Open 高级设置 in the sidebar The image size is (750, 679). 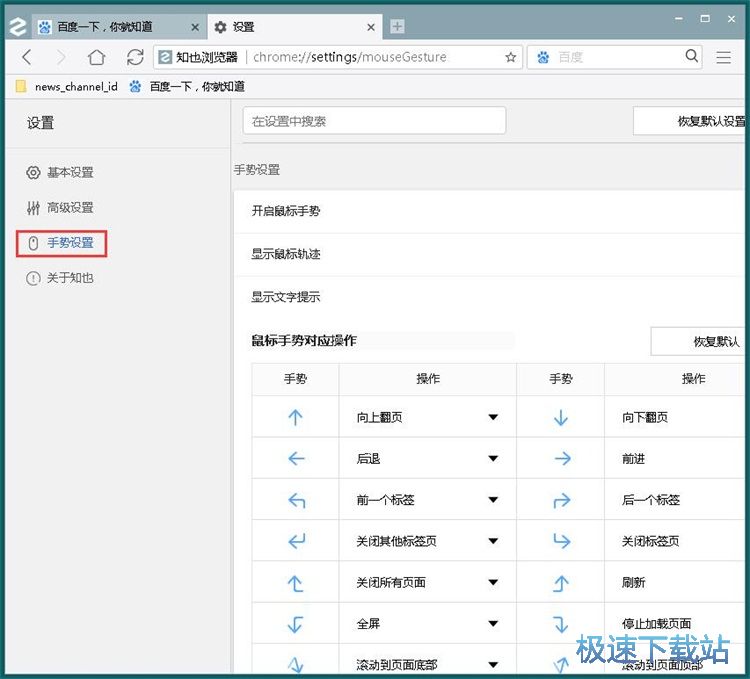tap(60, 208)
